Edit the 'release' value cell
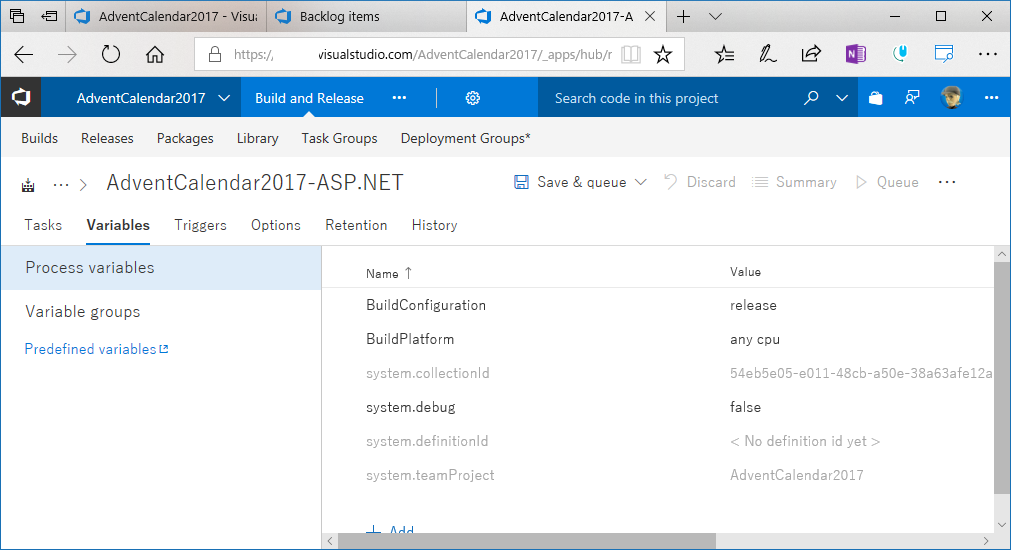The width and height of the screenshot is (1011, 550). (753, 305)
